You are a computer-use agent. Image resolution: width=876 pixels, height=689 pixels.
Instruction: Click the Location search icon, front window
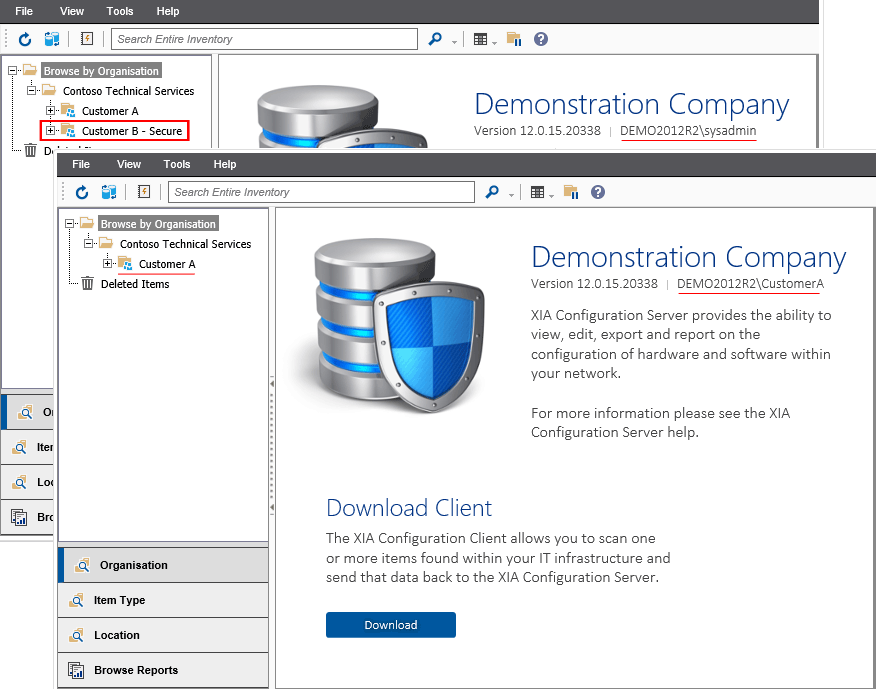[x=77, y=635]
